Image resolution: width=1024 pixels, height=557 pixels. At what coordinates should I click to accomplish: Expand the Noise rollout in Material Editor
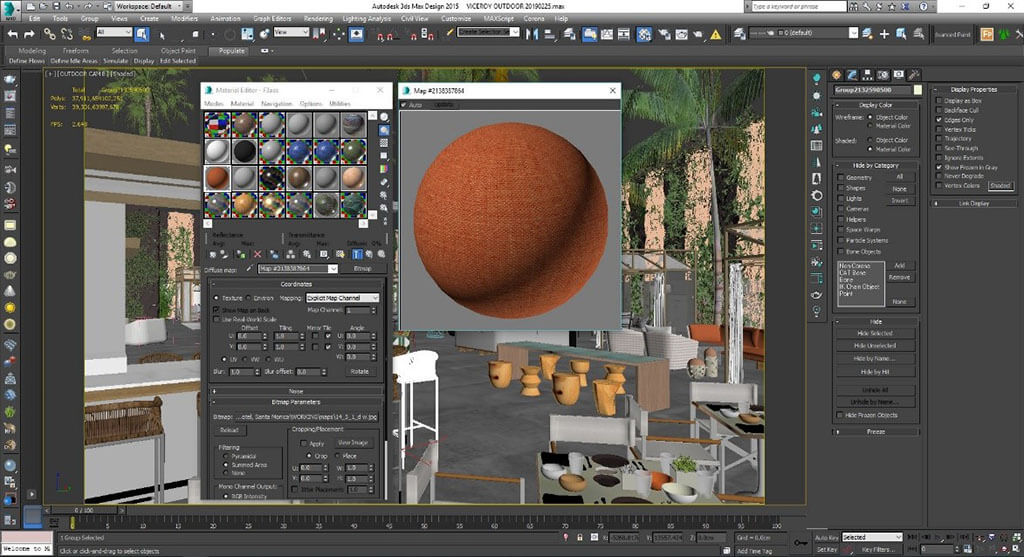coord(295,391)
